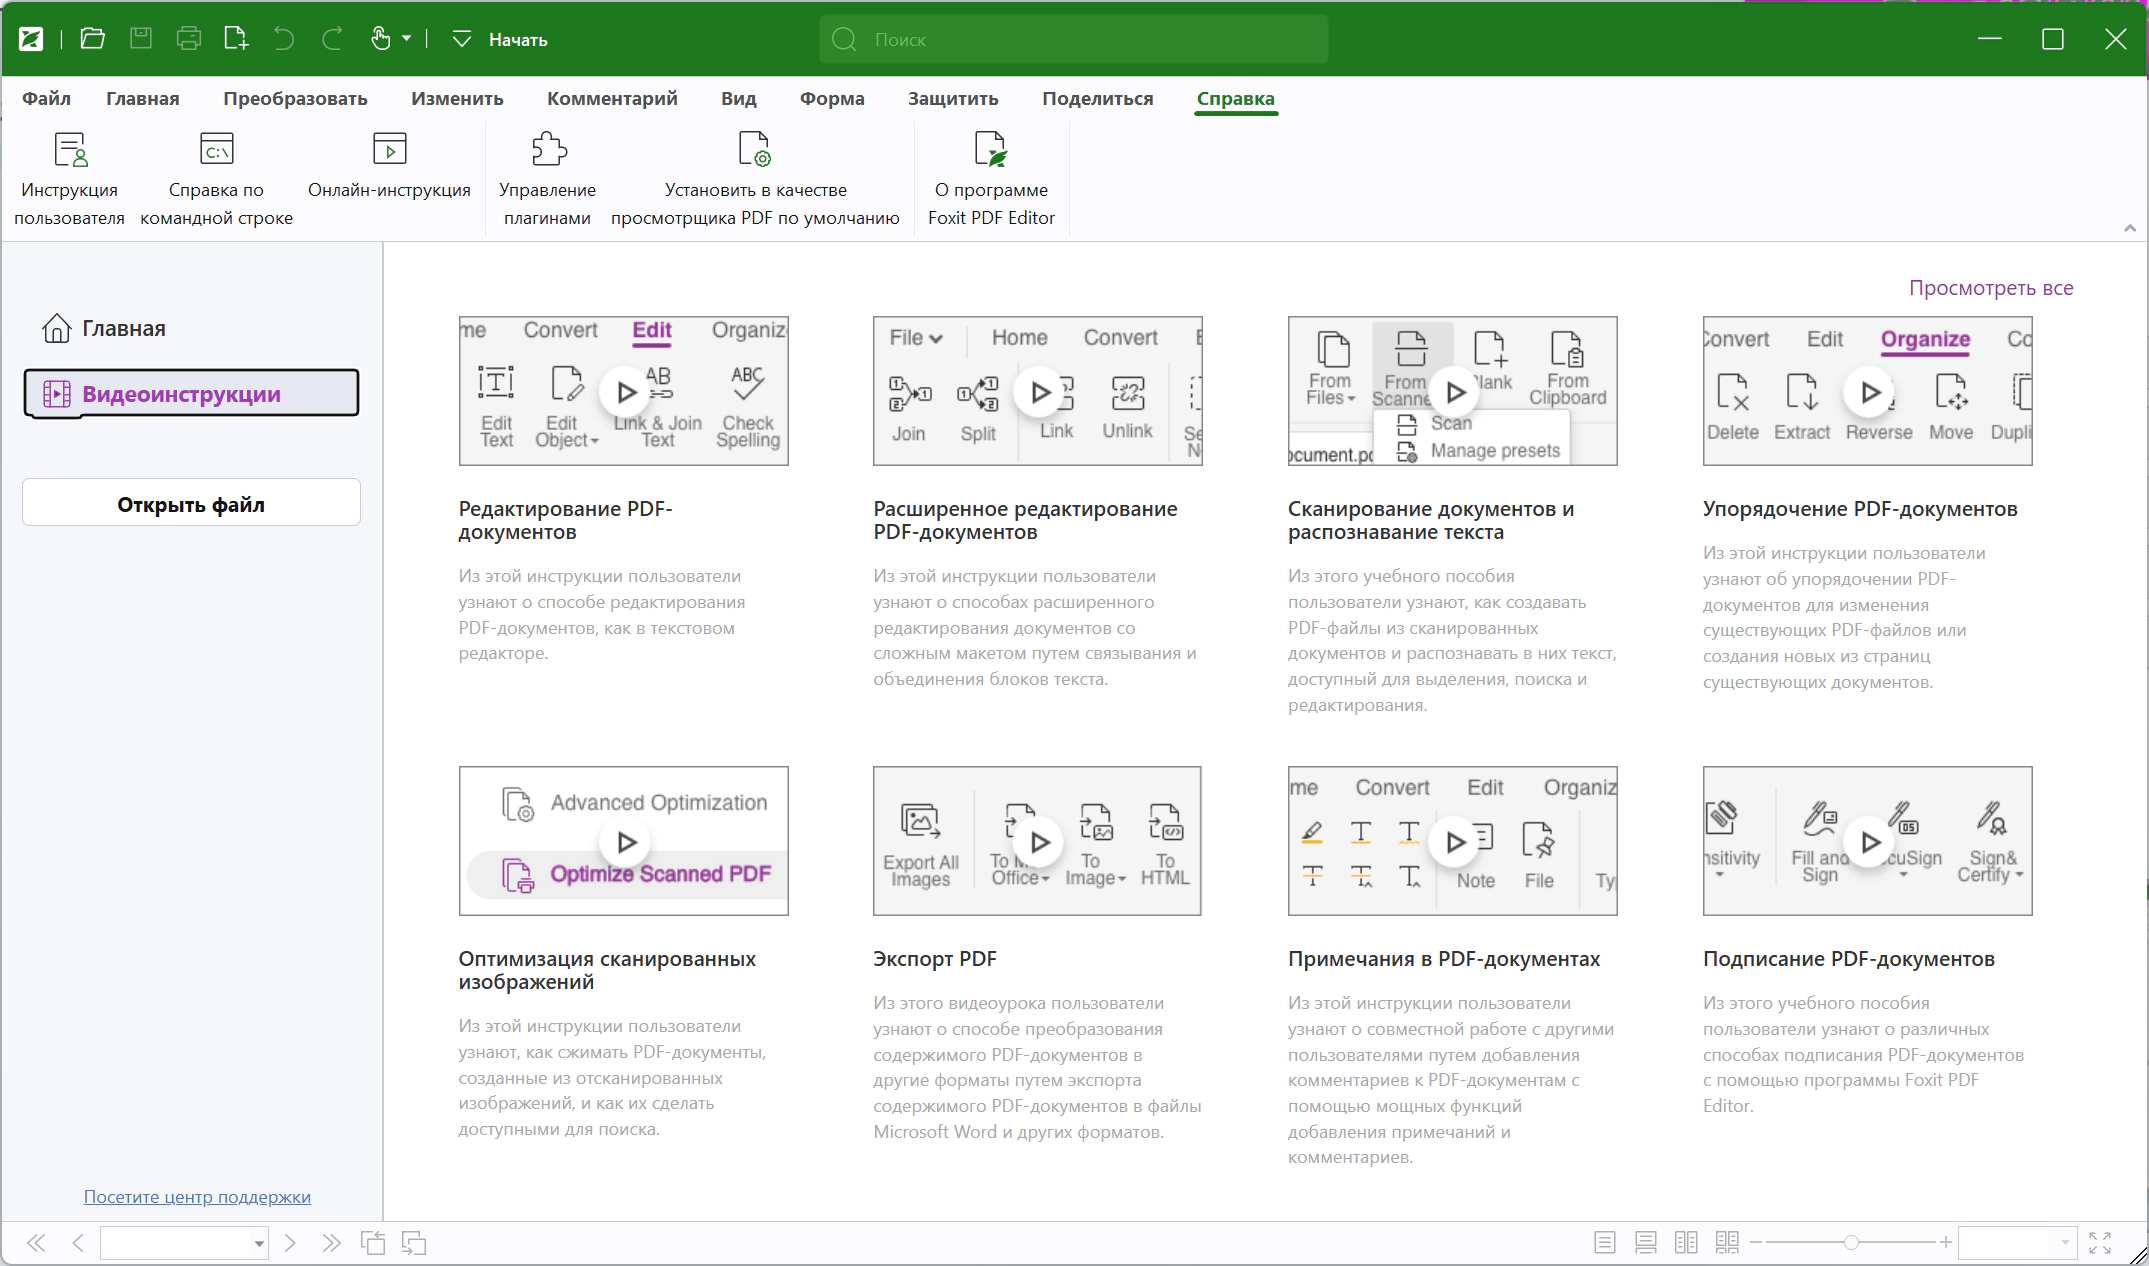Image resolution: width=2149 pixels, height=1266 pixels.
Task: Play the Экспорт PDF video thumbnail
Action: [x=1037, y=841]
